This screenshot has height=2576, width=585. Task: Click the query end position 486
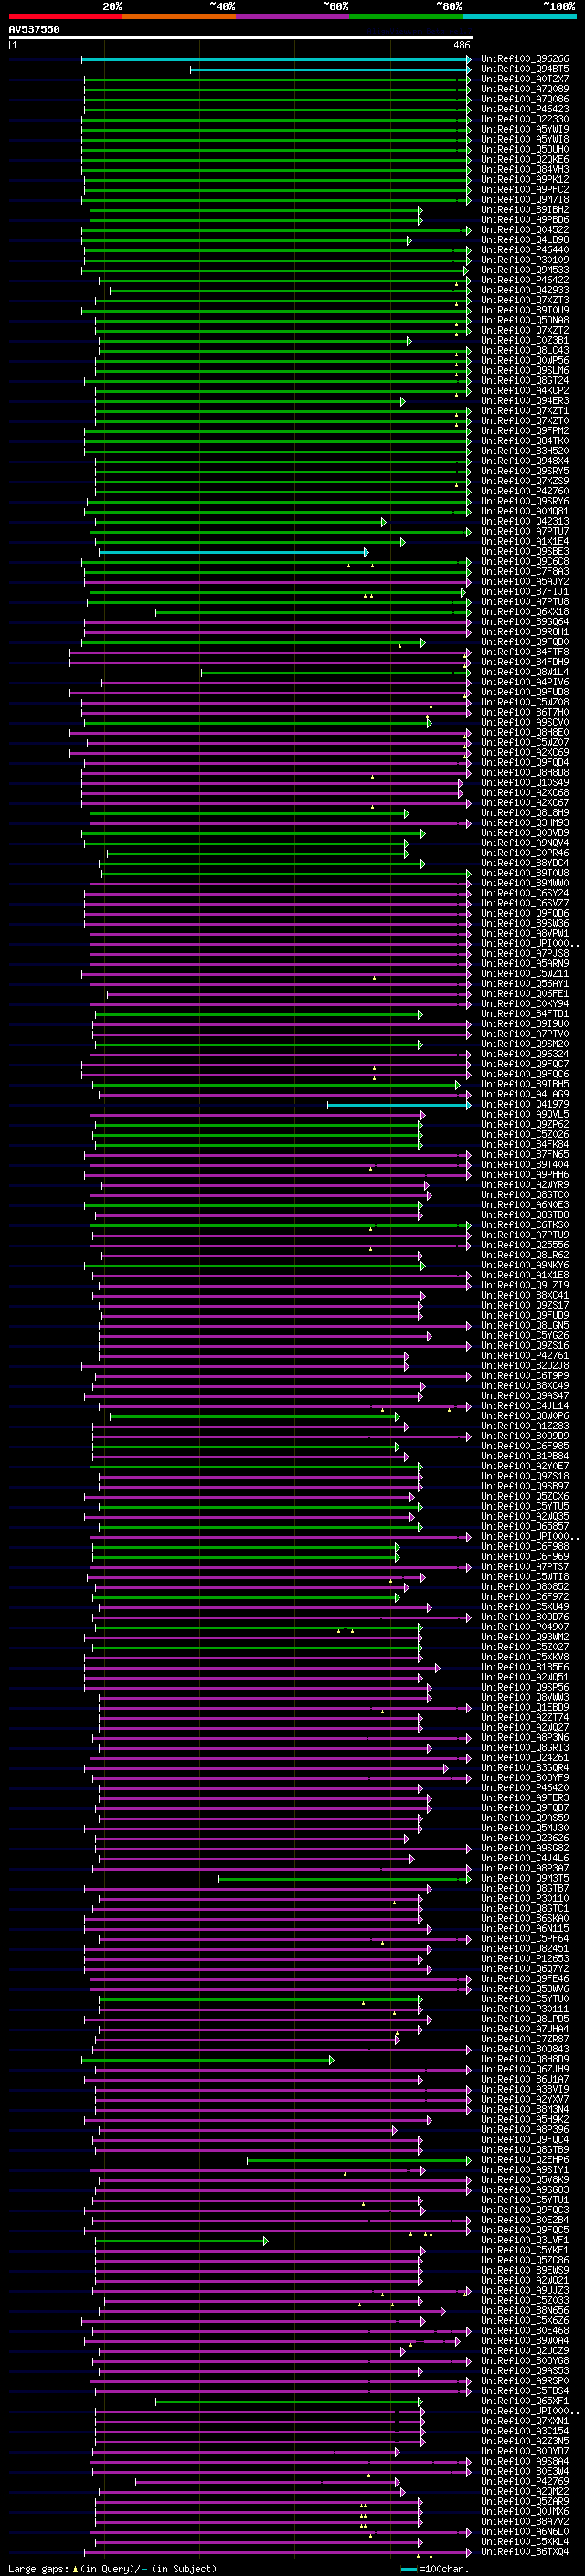[461, 45]
